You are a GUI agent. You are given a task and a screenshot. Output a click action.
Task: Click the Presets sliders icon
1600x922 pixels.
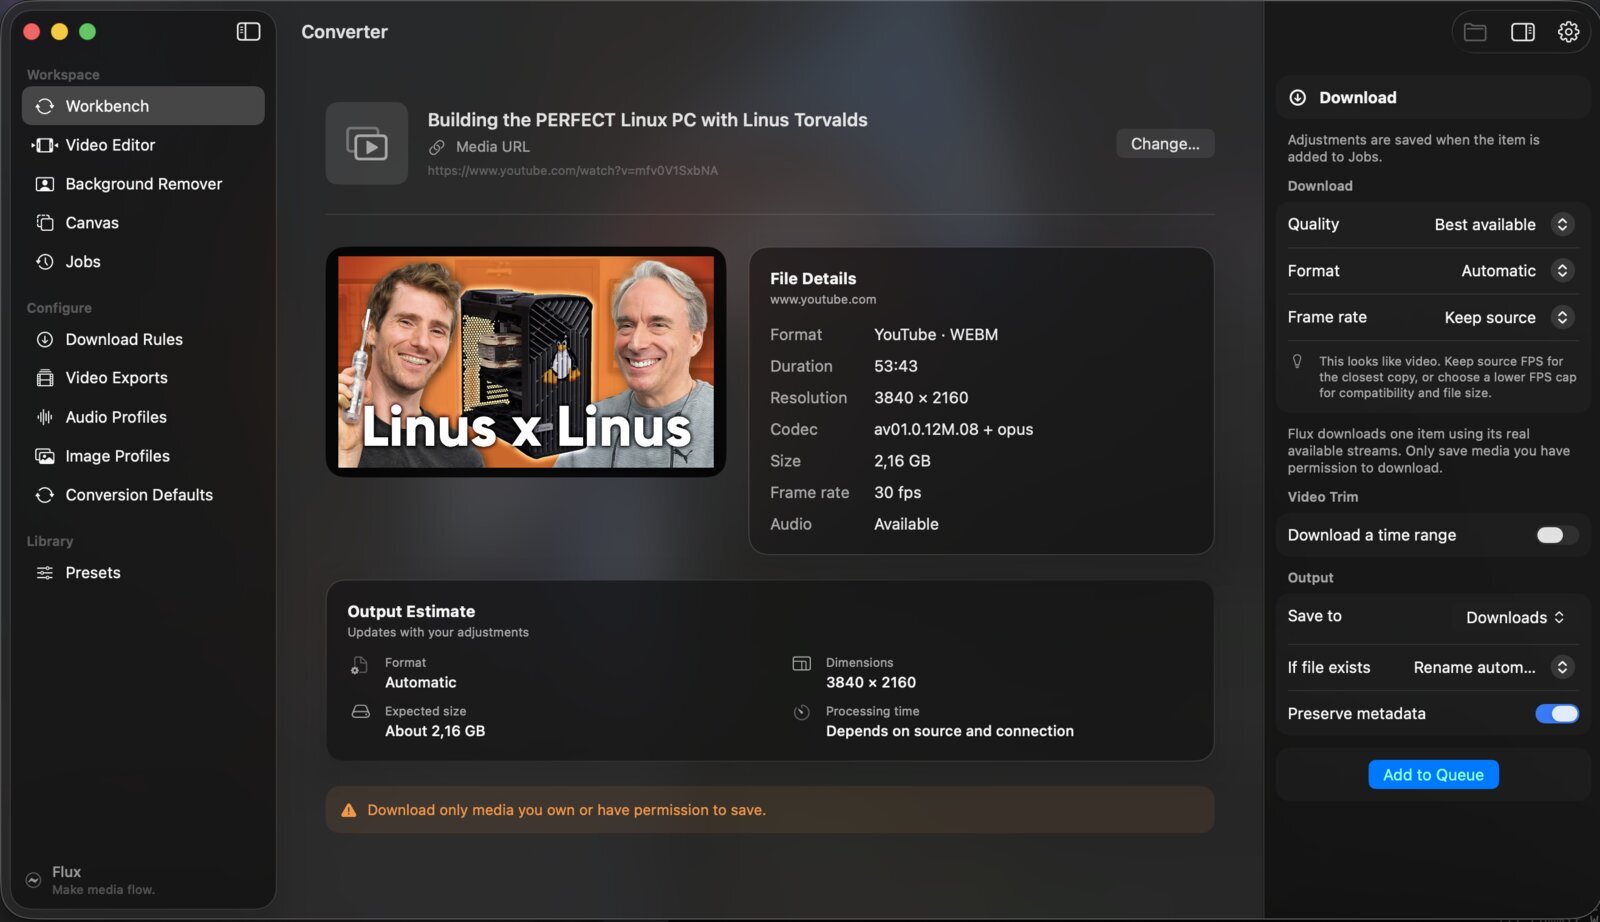point(45,573)
